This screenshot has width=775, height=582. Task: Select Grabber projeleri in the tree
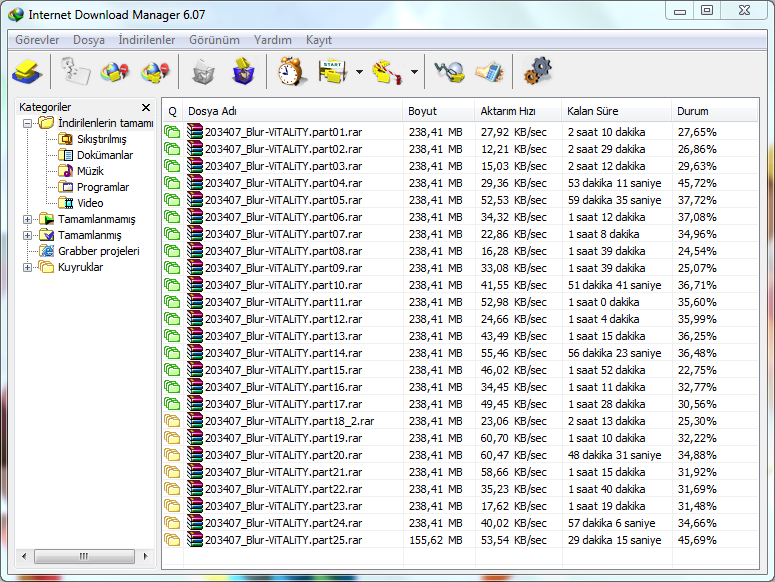99,251
